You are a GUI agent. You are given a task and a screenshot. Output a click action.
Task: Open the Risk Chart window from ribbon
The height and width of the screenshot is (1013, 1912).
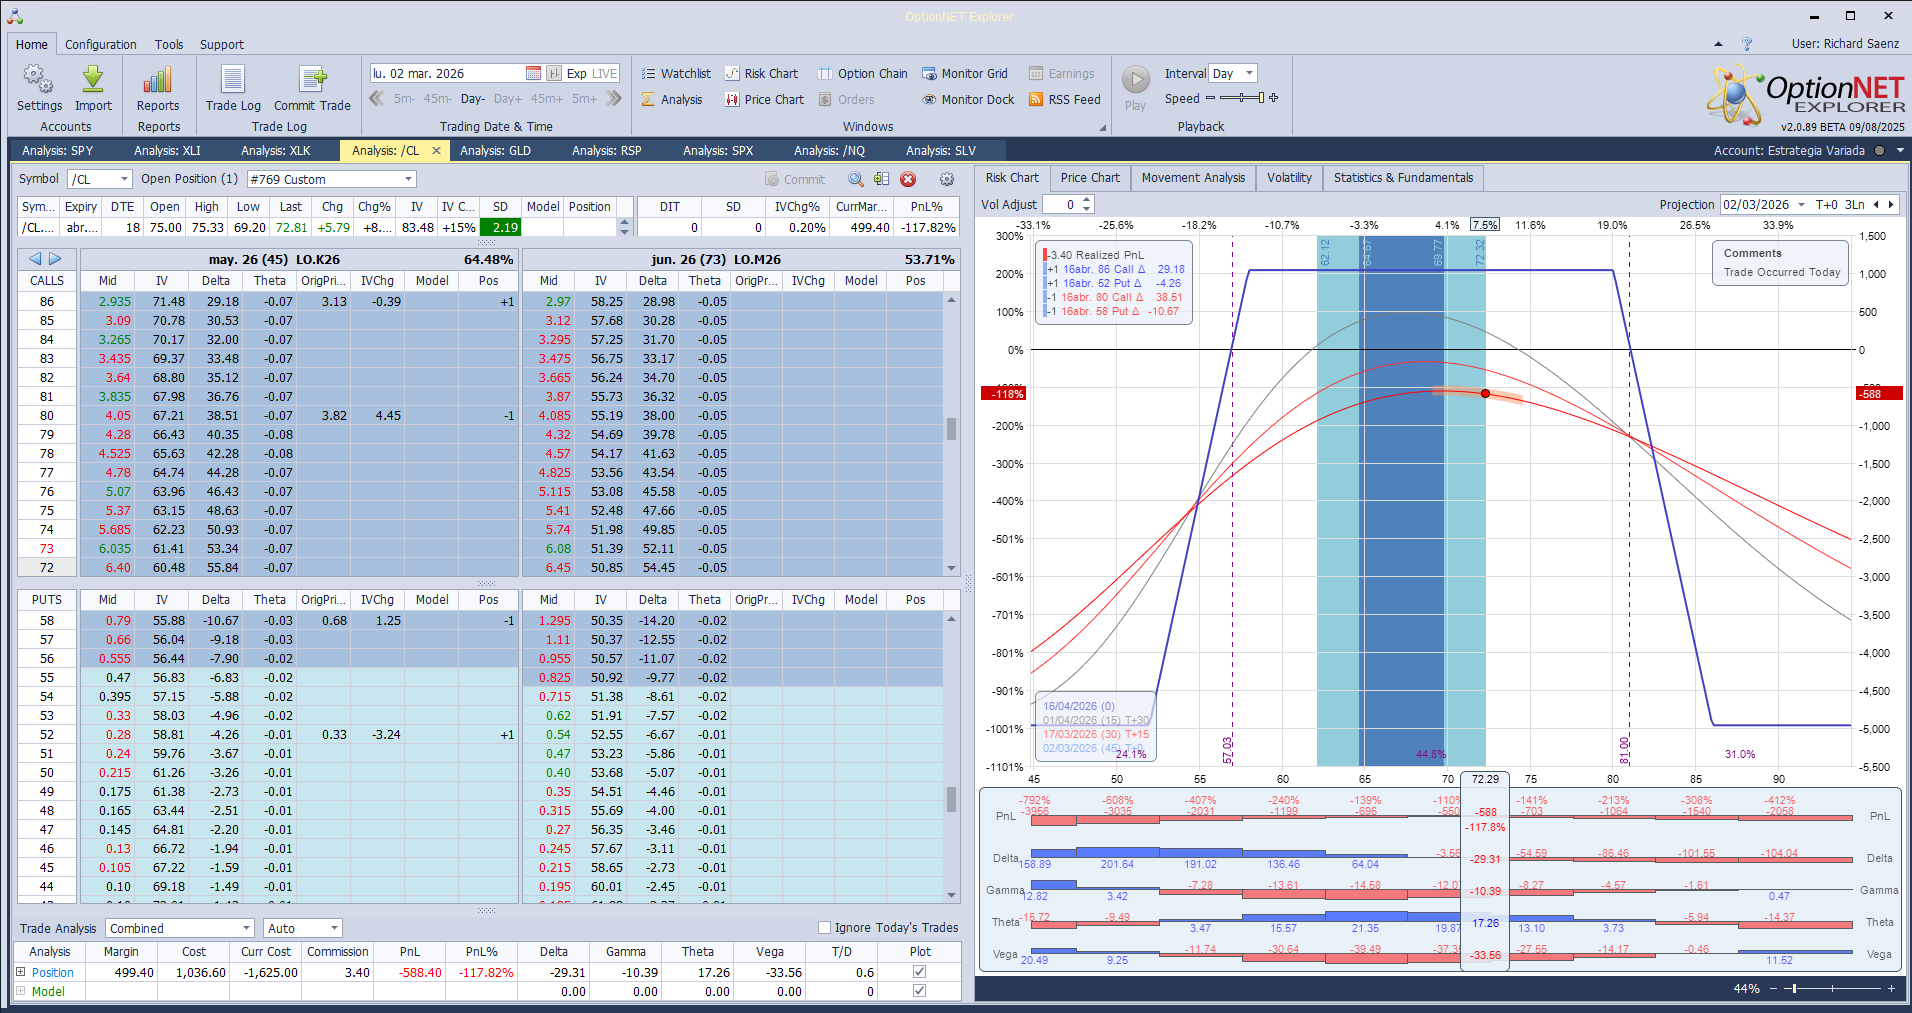tap(761, 73)
